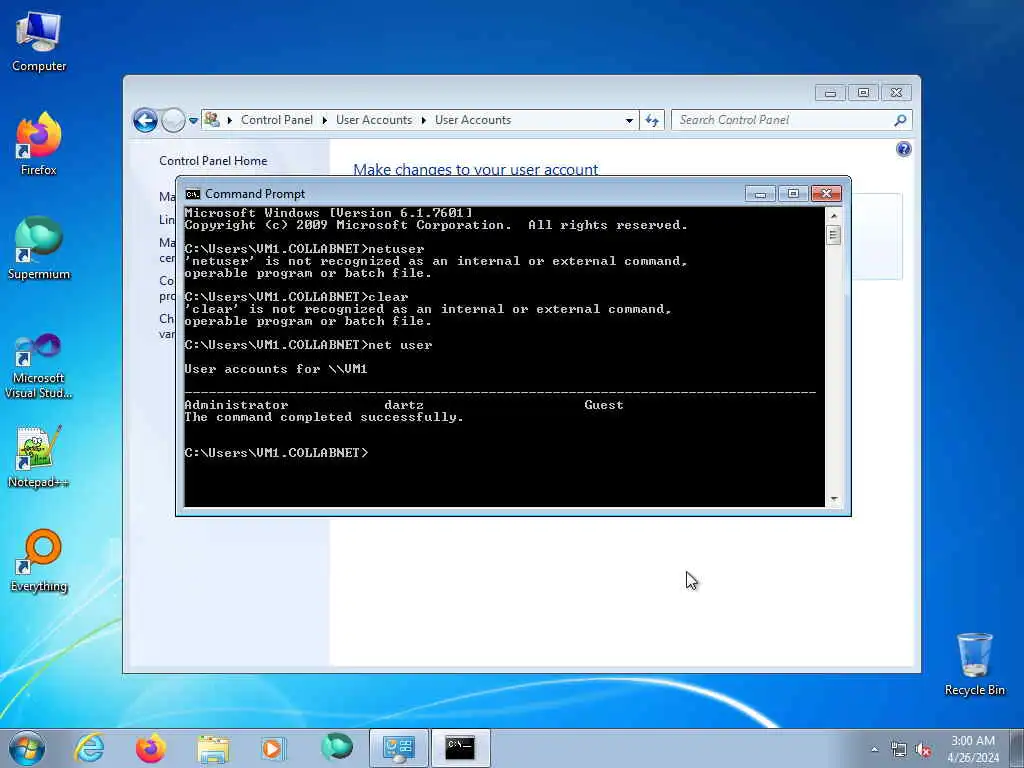
Task: Click the Command Prompt title bar icon
Action: click(193, 194)
